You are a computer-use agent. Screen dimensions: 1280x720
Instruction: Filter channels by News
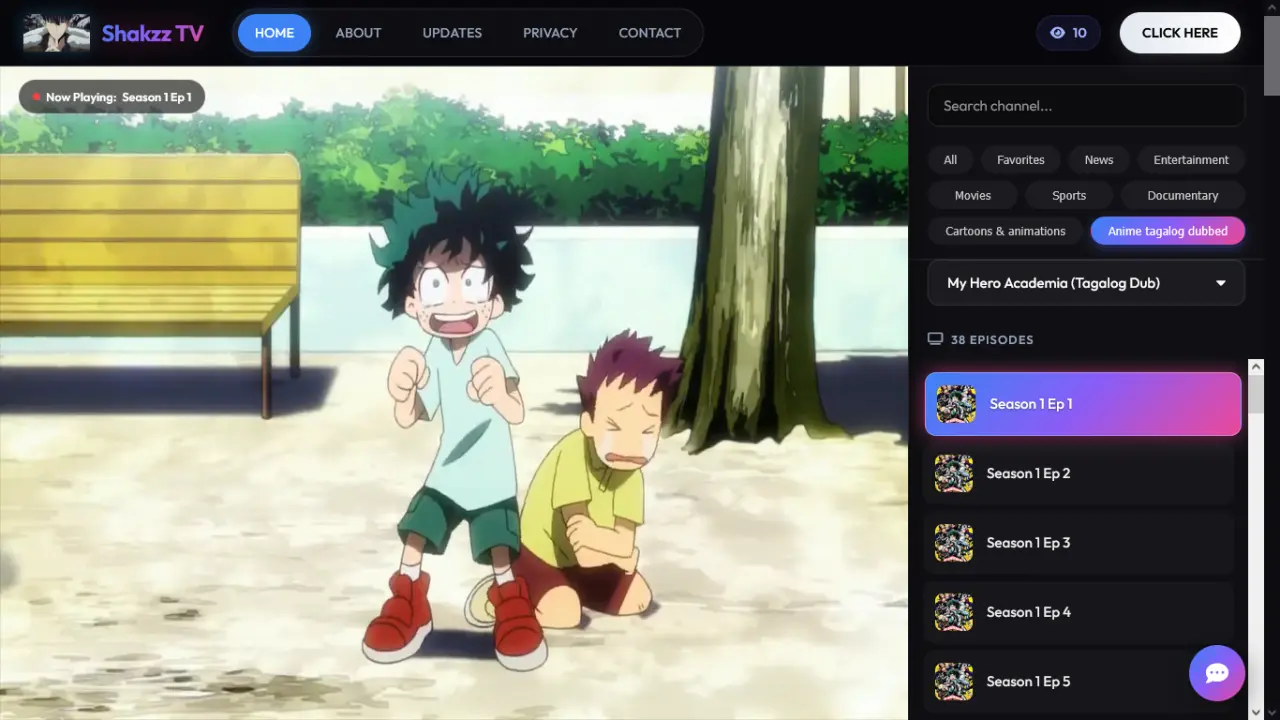(1099, 160)
